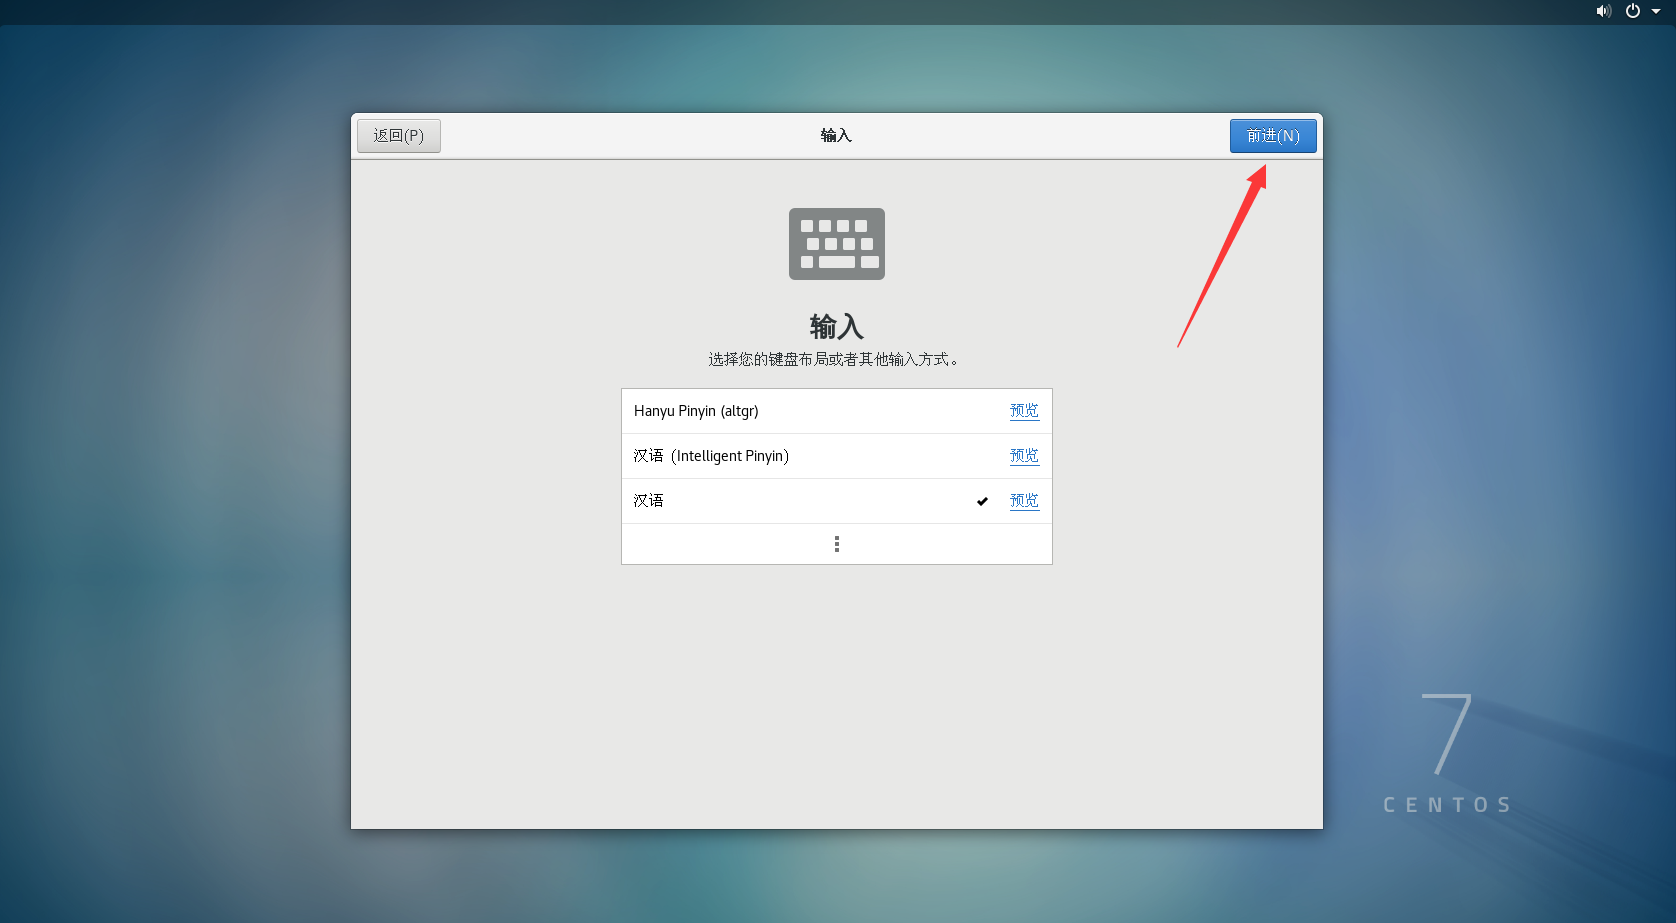Viewport: 1676px width, 923px height.
Task: Click the bold 输入 heading below keyboard icon
Action: pyautogui.click(x=836, y=327)
